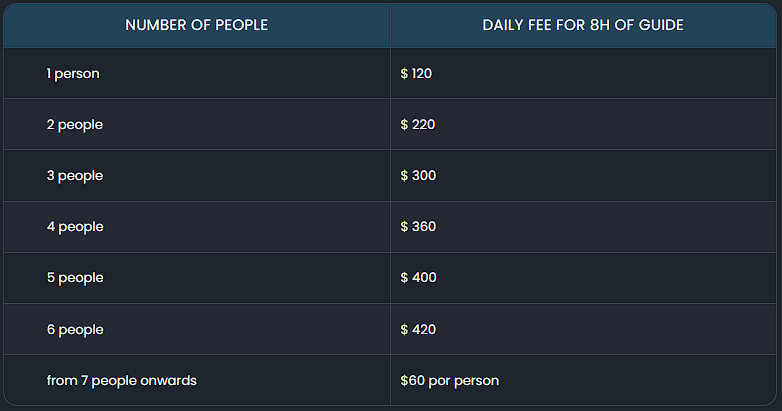Click the $ 220 fee value
The image size is (782, 411).
tap(417, 124)
